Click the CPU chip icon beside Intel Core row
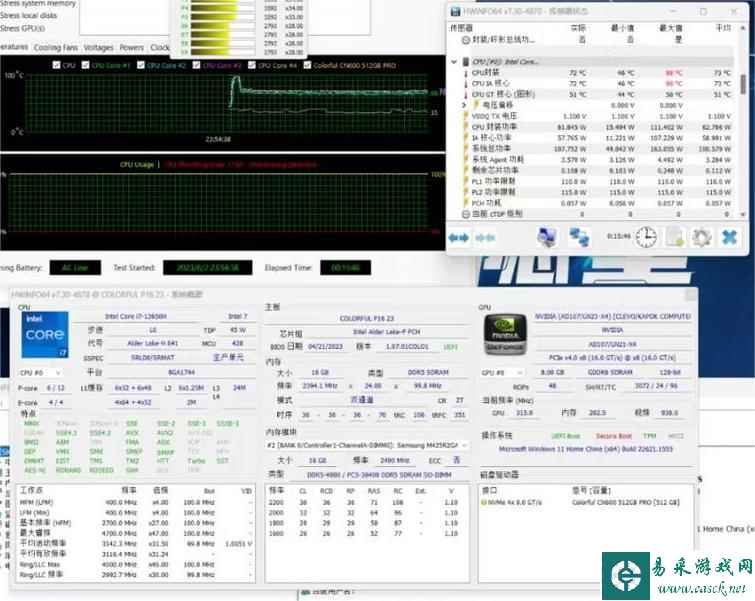Screen dimensions: 755x601 (x=466, y=61)
